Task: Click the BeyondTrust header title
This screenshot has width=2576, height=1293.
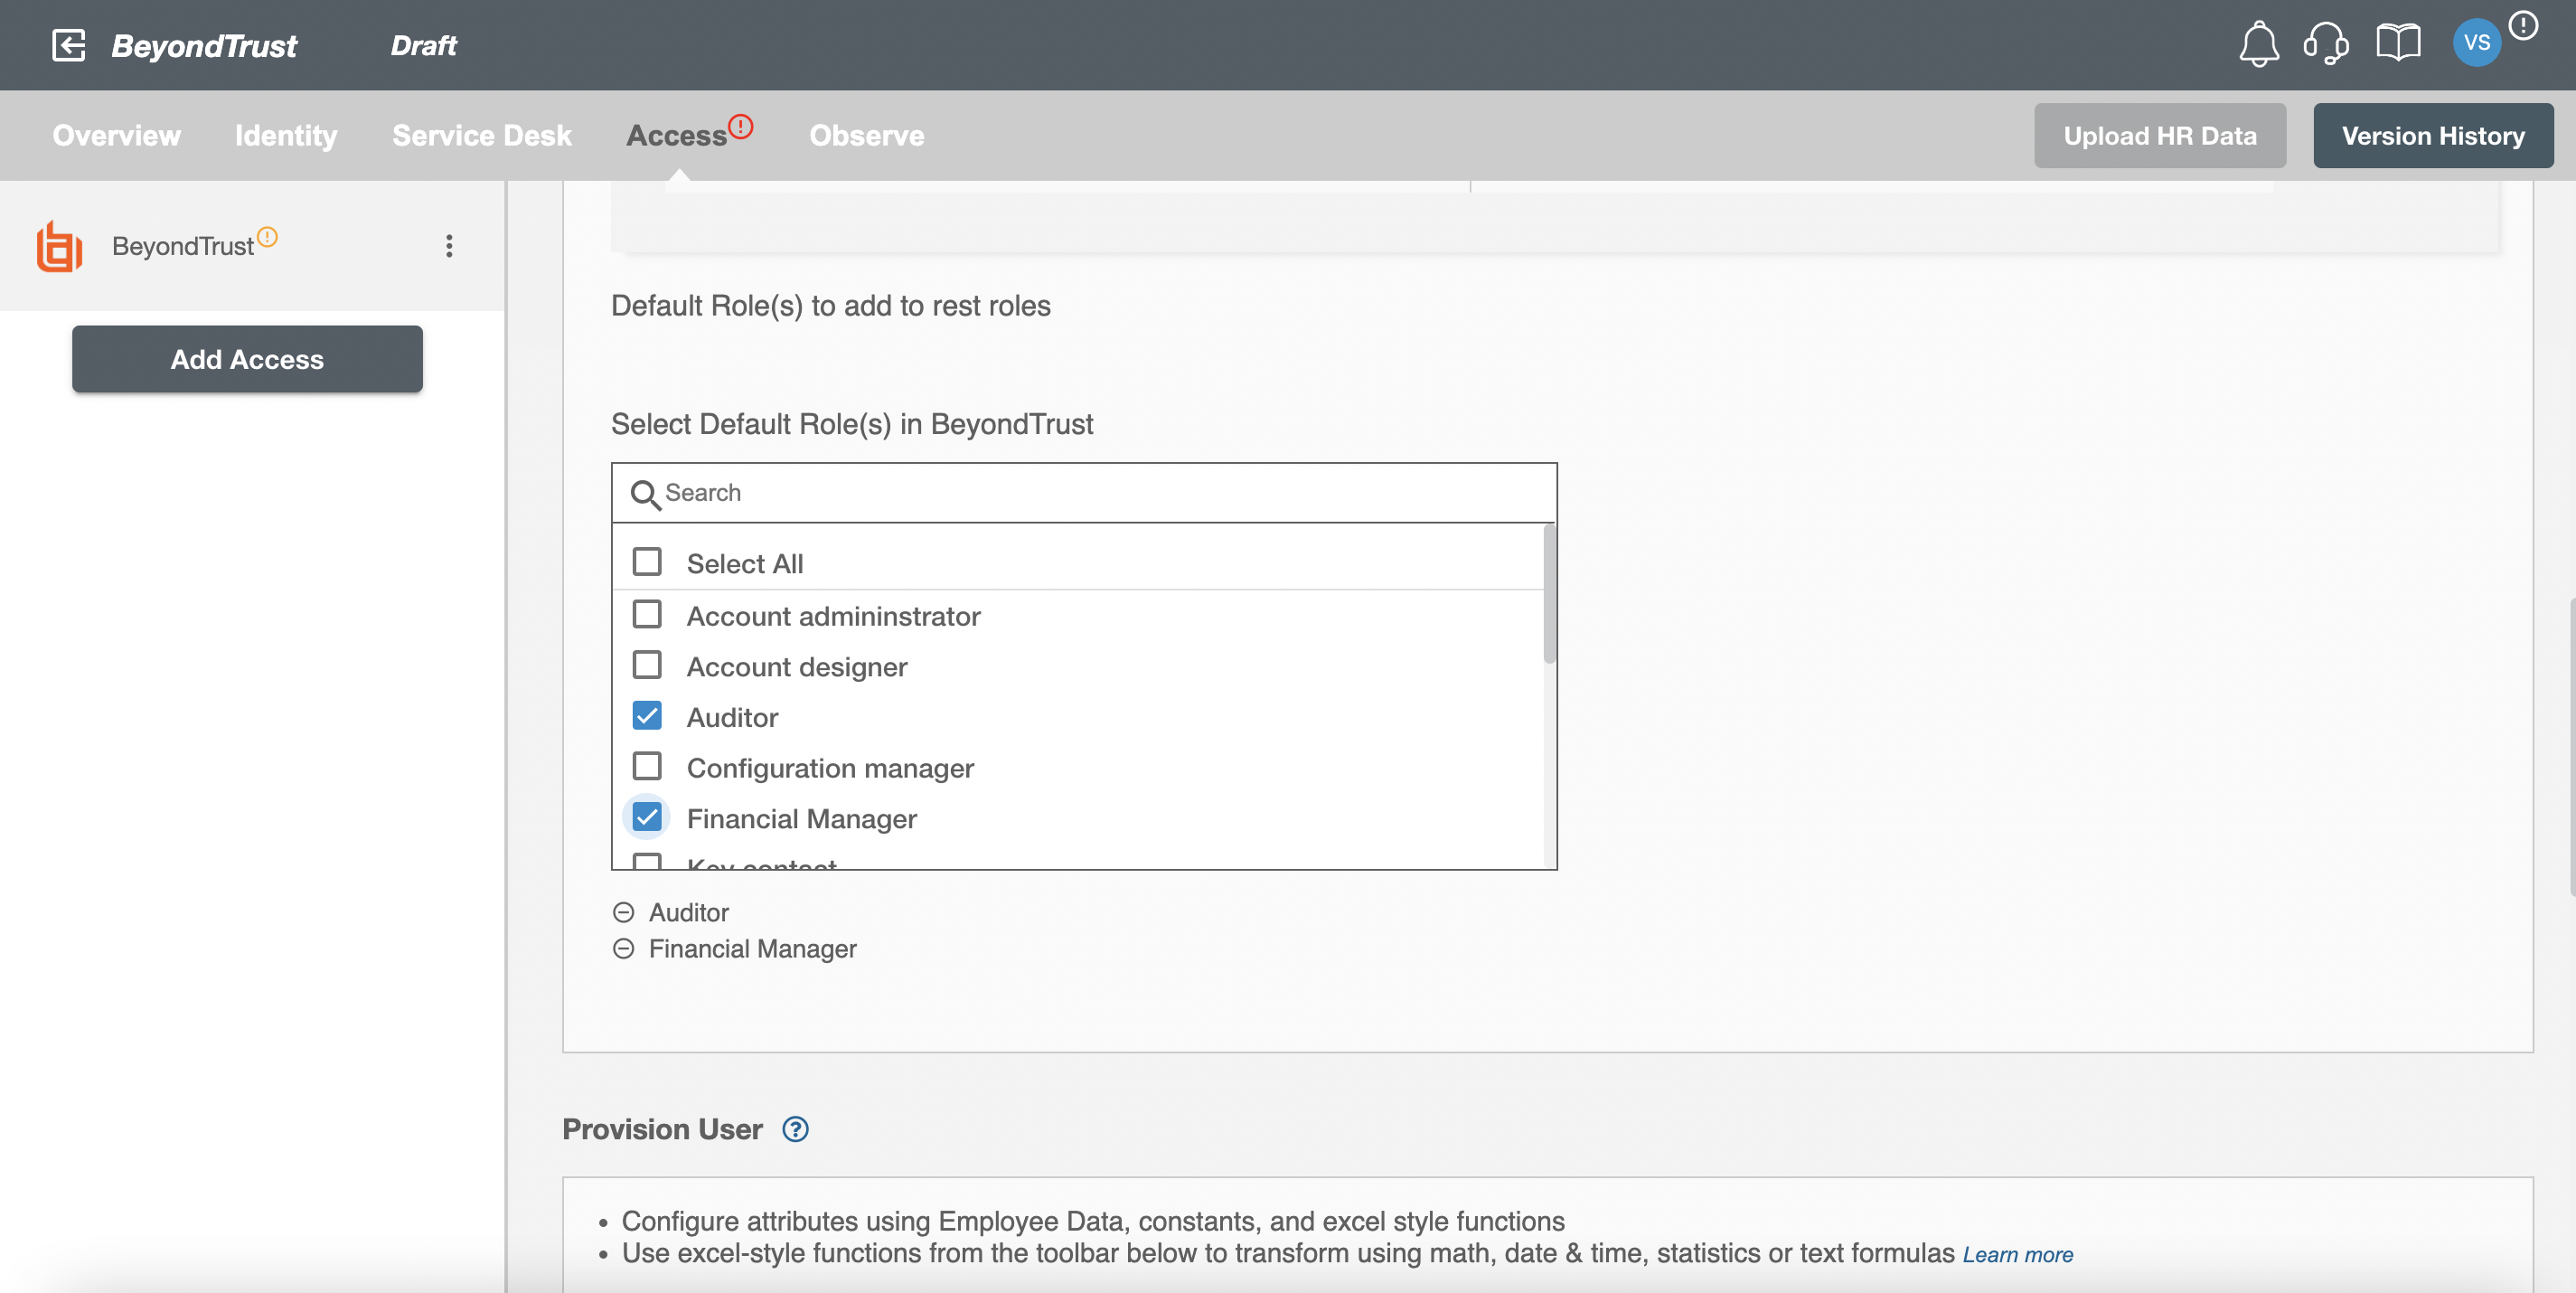Action: (204, 45)
